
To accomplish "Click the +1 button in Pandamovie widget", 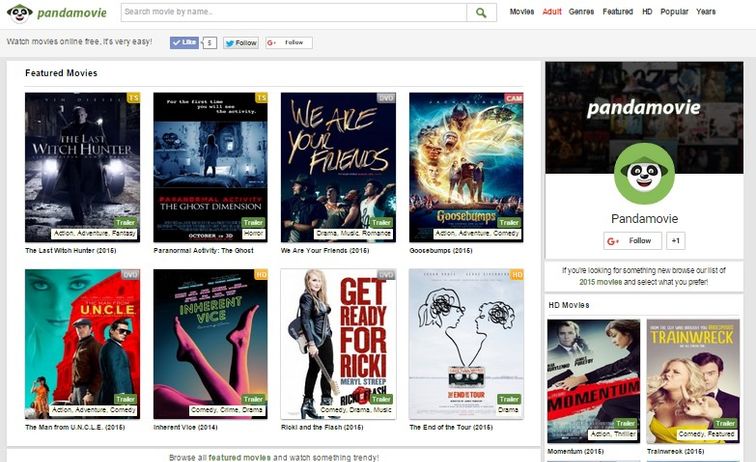I will pyautogui.click(x=675, y=241).
